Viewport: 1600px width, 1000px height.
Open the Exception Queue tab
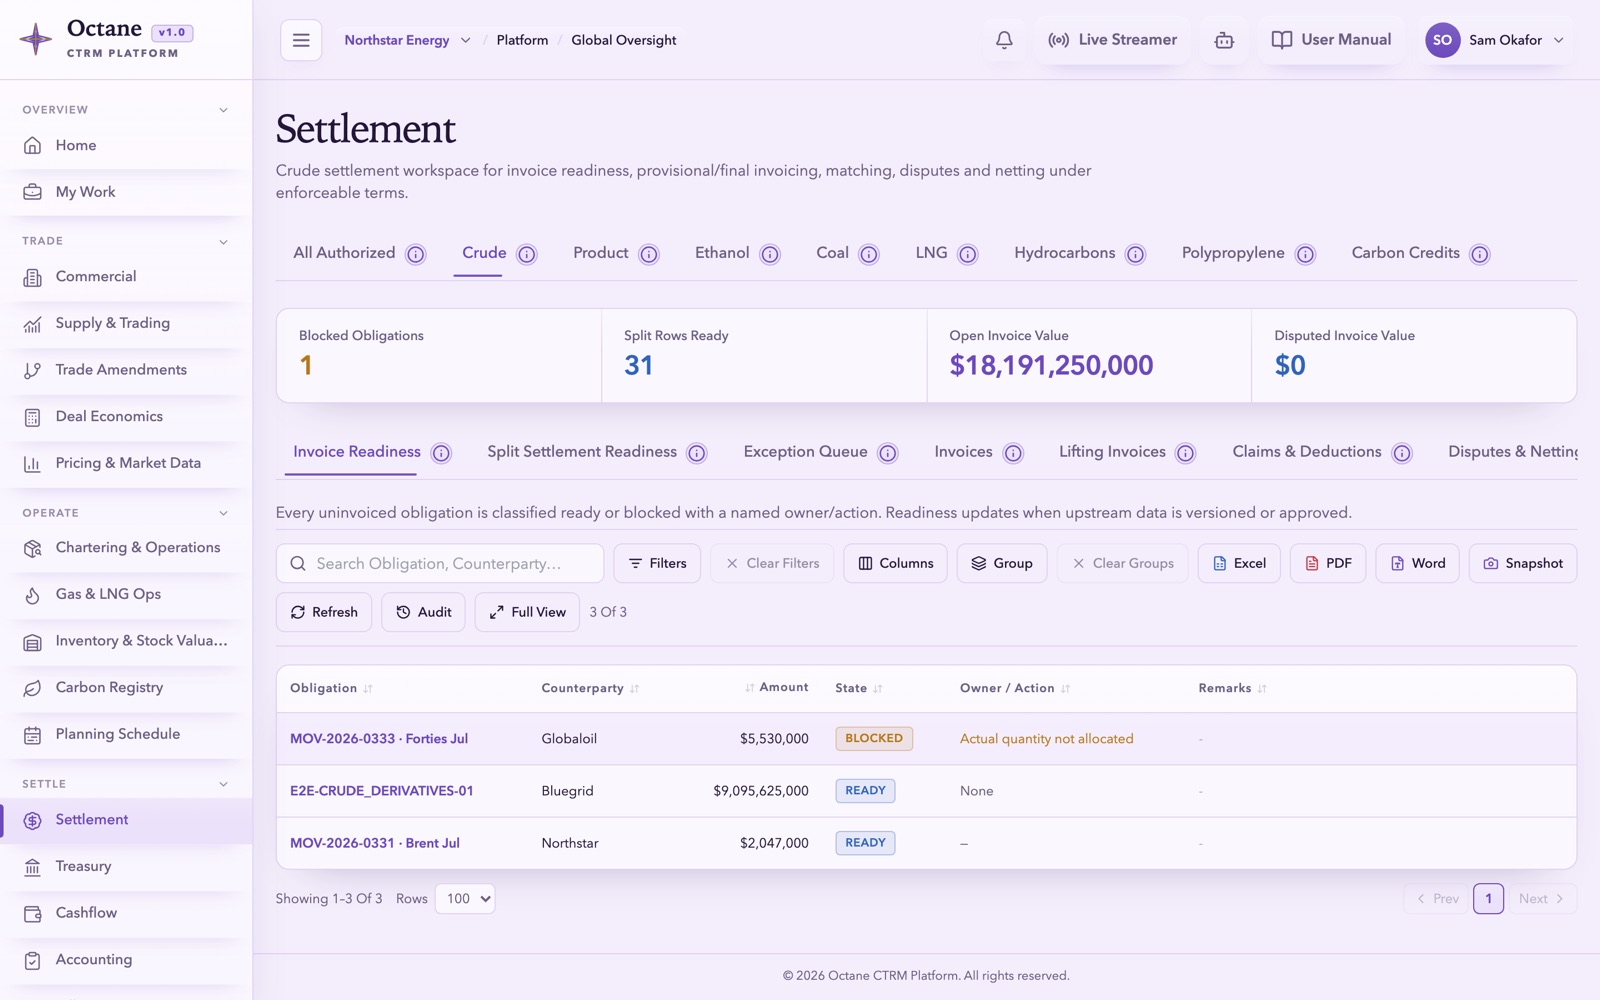point(805,452)
